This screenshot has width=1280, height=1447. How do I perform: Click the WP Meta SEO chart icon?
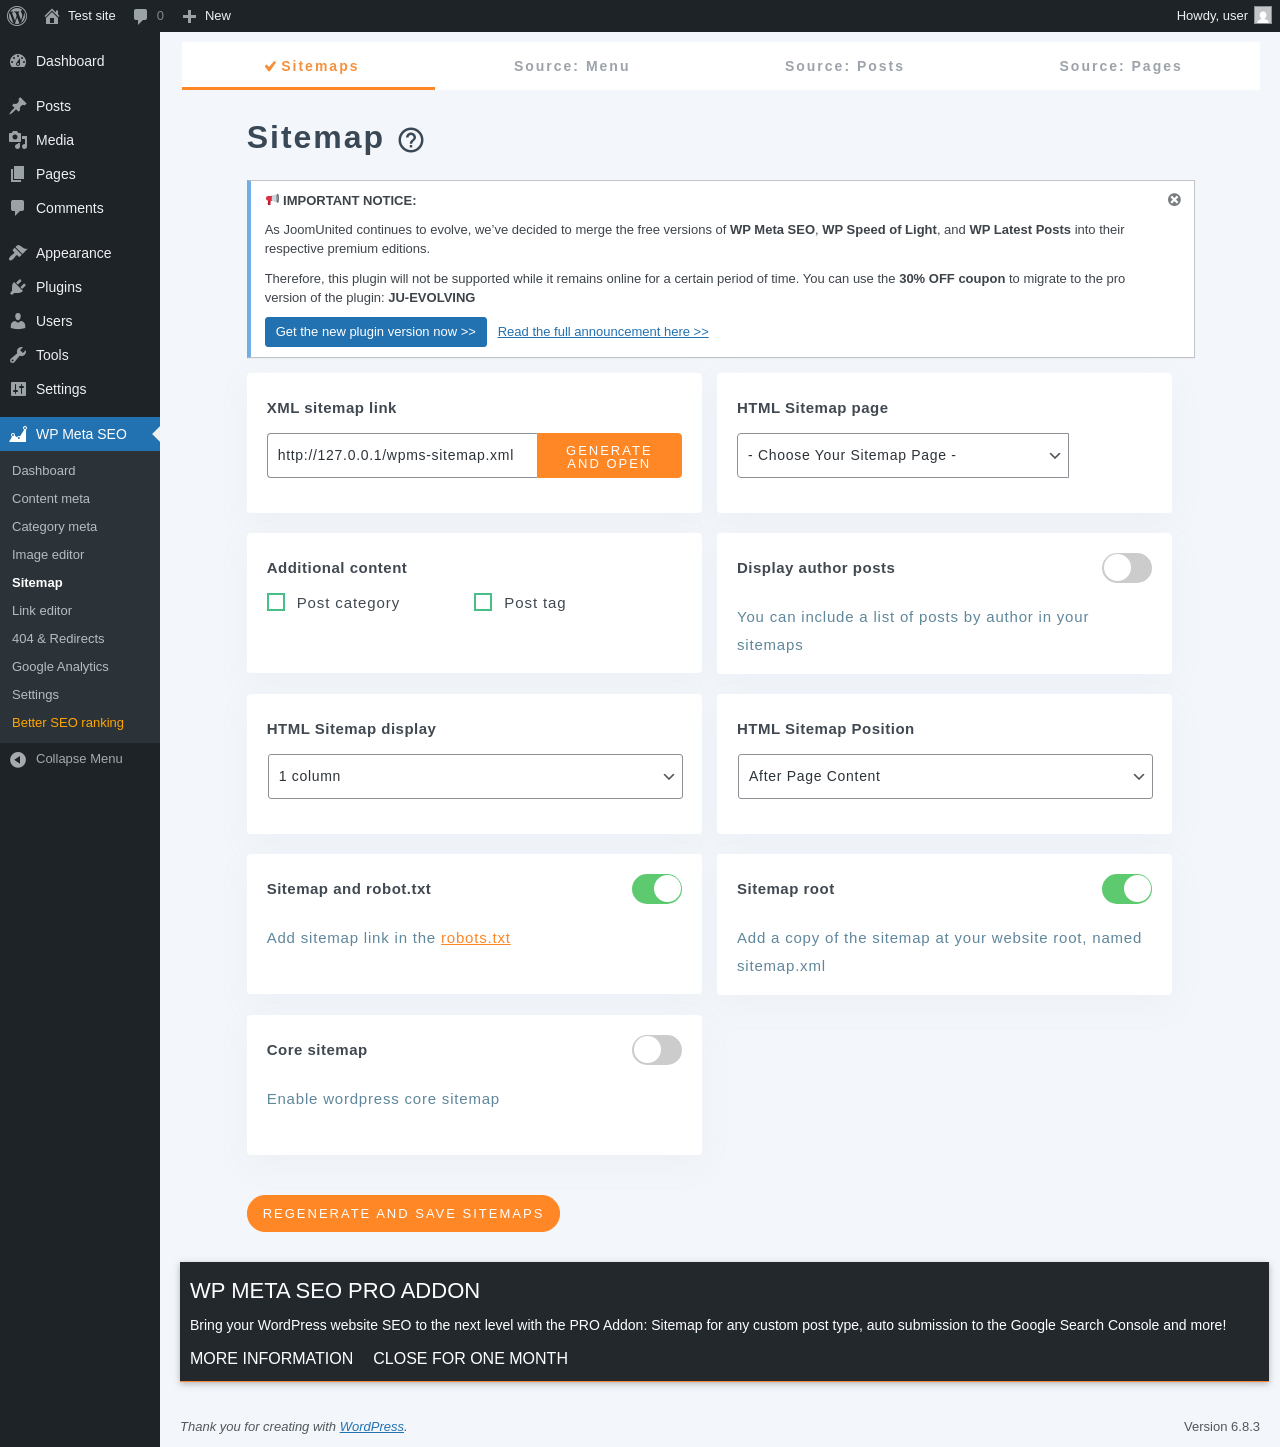pyautogui.click(x=18, y=434)
